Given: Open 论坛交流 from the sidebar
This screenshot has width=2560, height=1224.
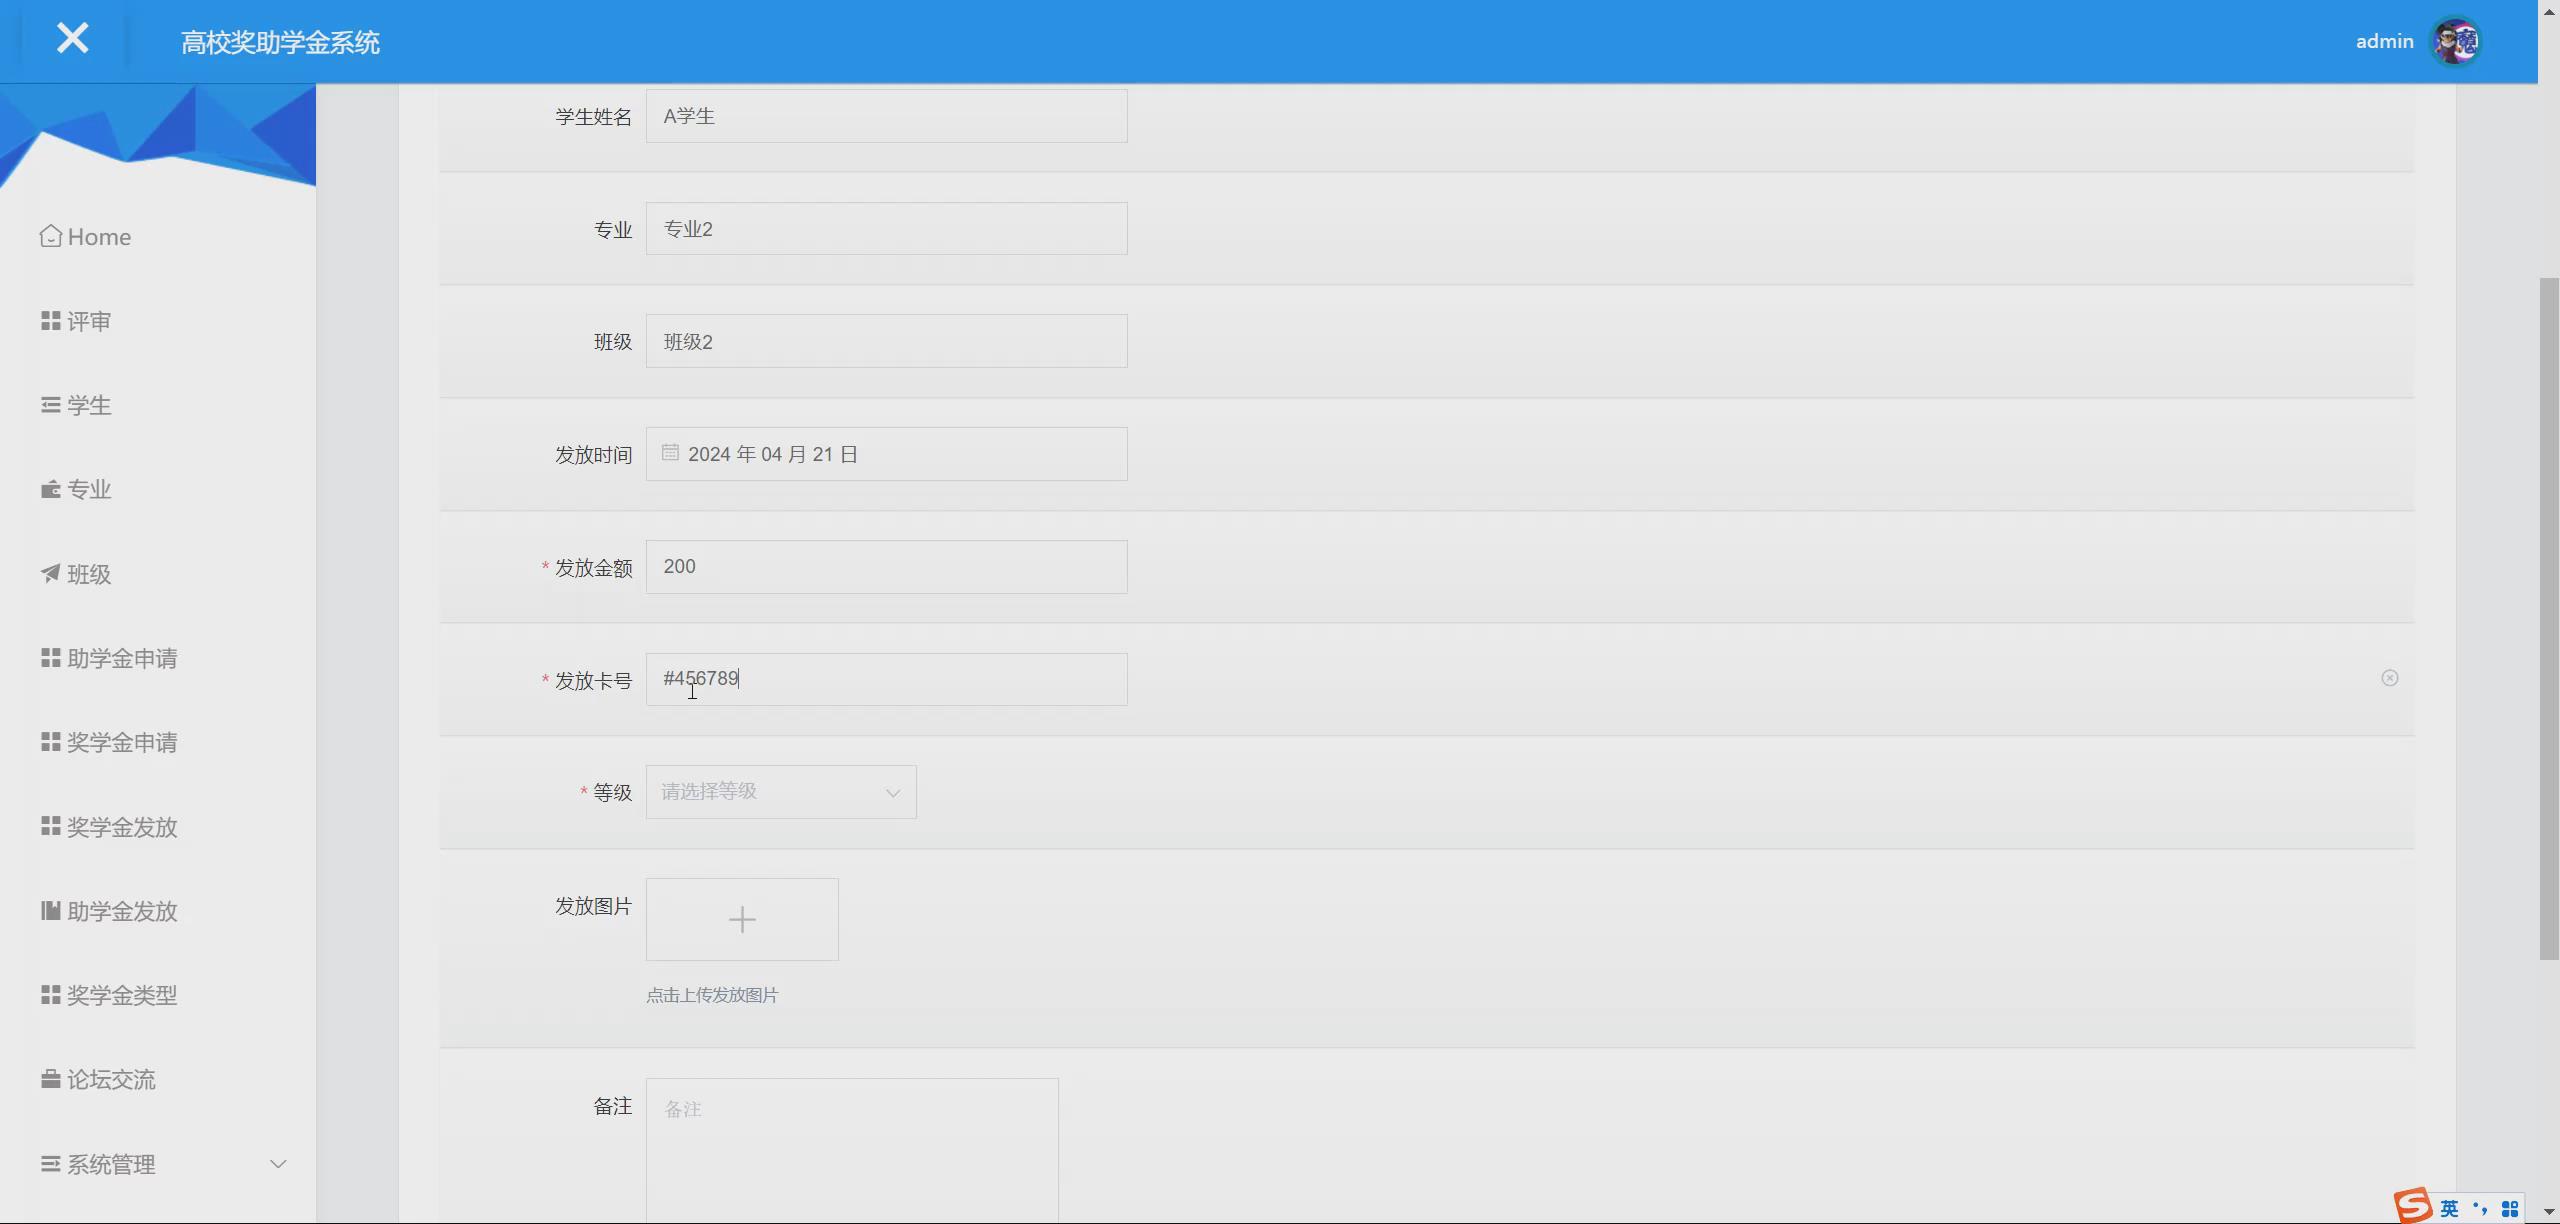Looking at the screenshot, I should click(x=110, y=1079).
